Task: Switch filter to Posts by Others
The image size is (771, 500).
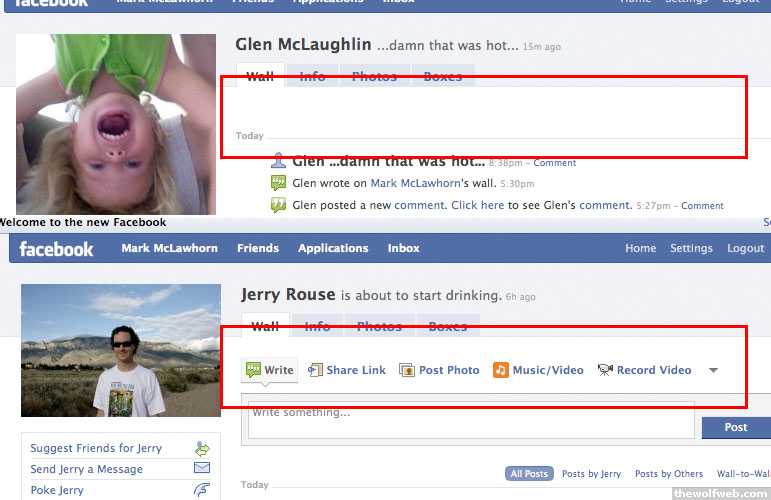Action: (668, 474)
